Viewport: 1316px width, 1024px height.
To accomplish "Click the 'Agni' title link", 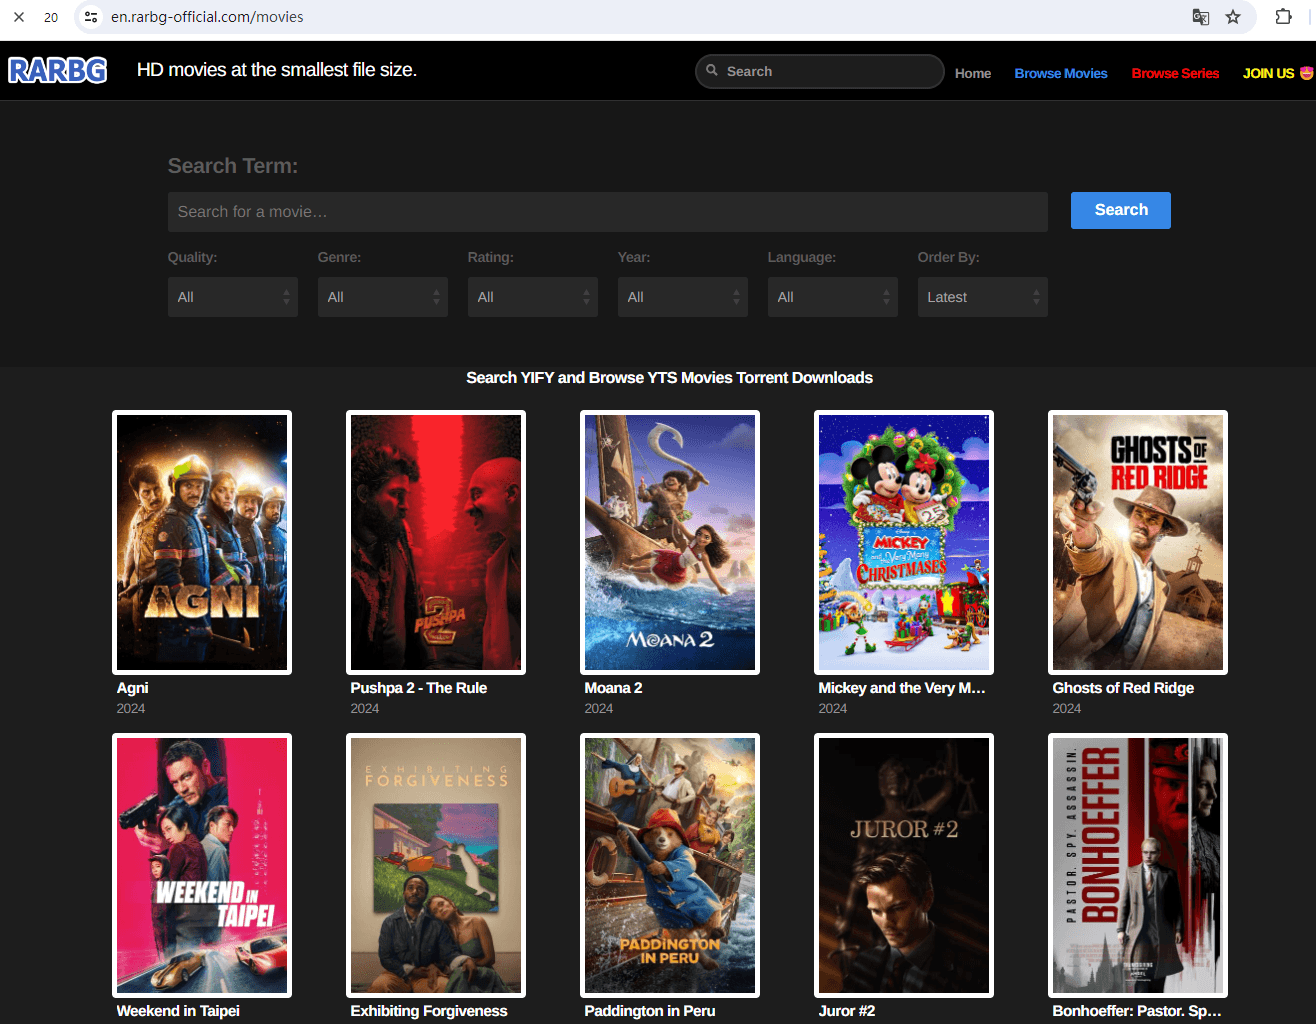I will tap(132, 688).
